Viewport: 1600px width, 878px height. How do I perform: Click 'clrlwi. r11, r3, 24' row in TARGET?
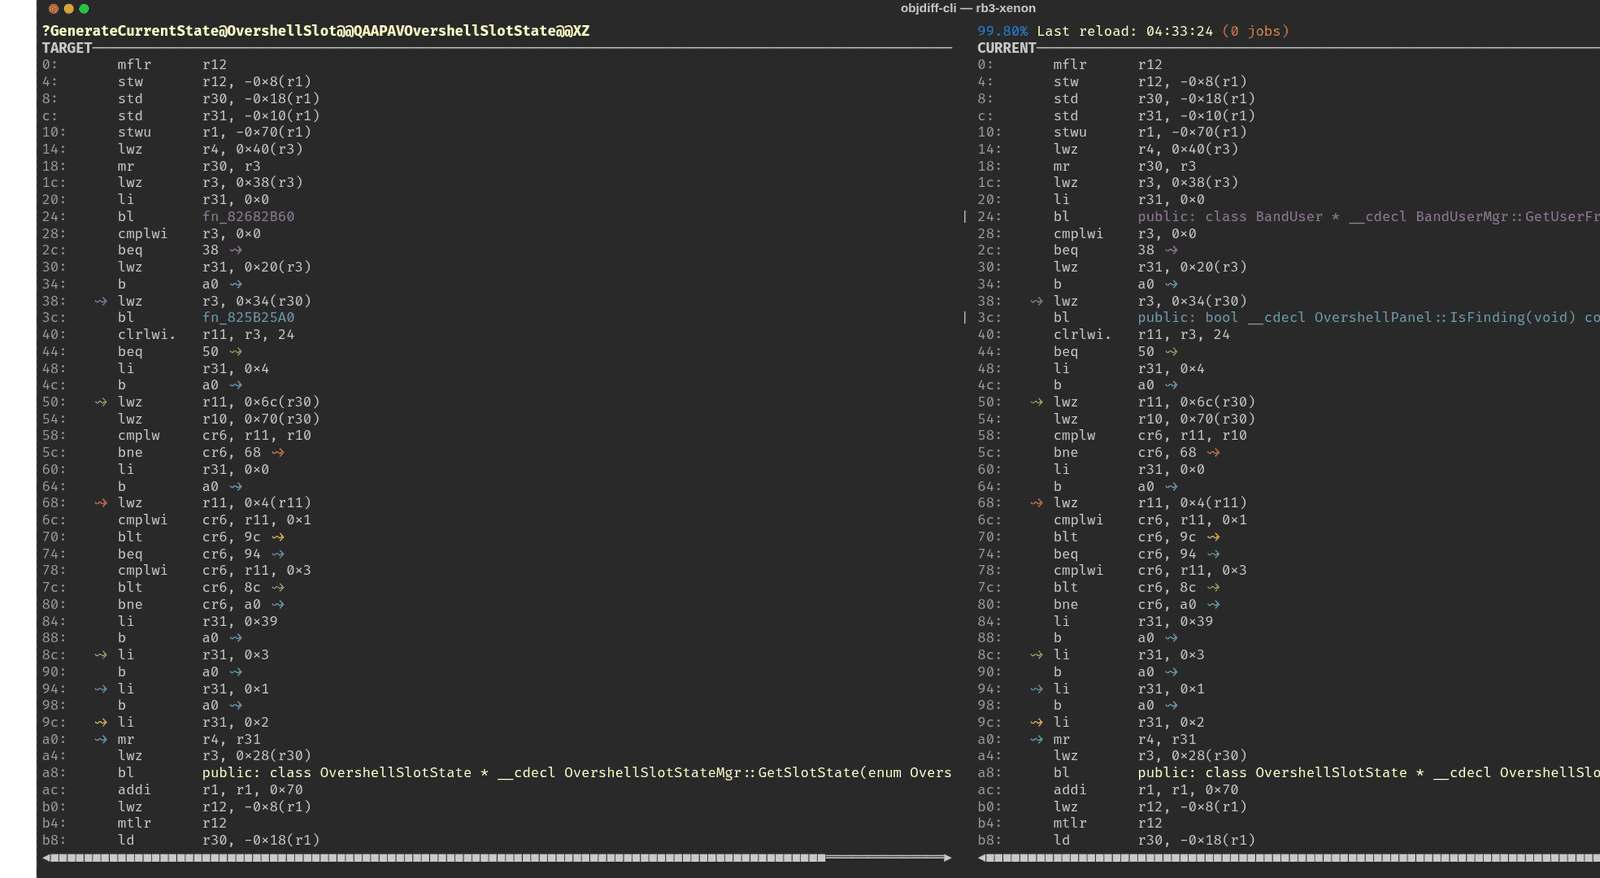tap(169, 334)
